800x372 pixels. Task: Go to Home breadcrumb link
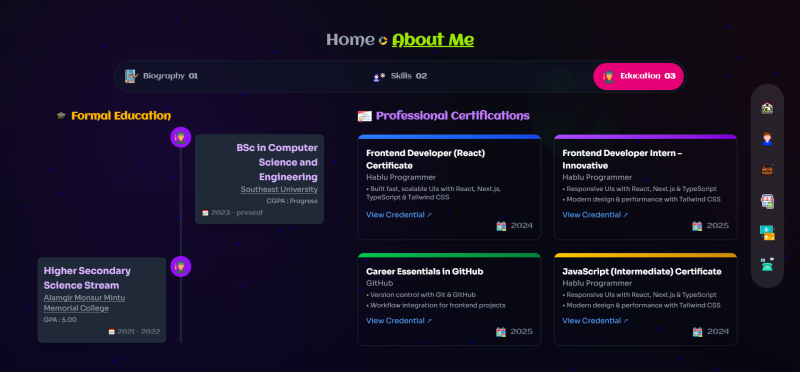click(350, 40)
